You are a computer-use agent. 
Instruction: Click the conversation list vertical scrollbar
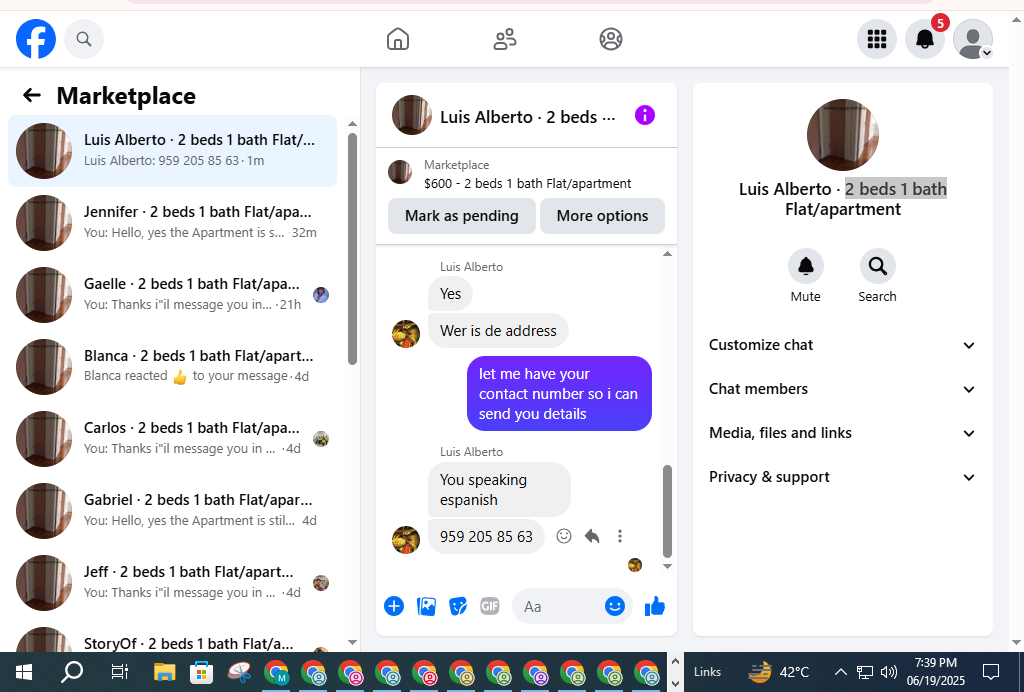tap(353, 249)
